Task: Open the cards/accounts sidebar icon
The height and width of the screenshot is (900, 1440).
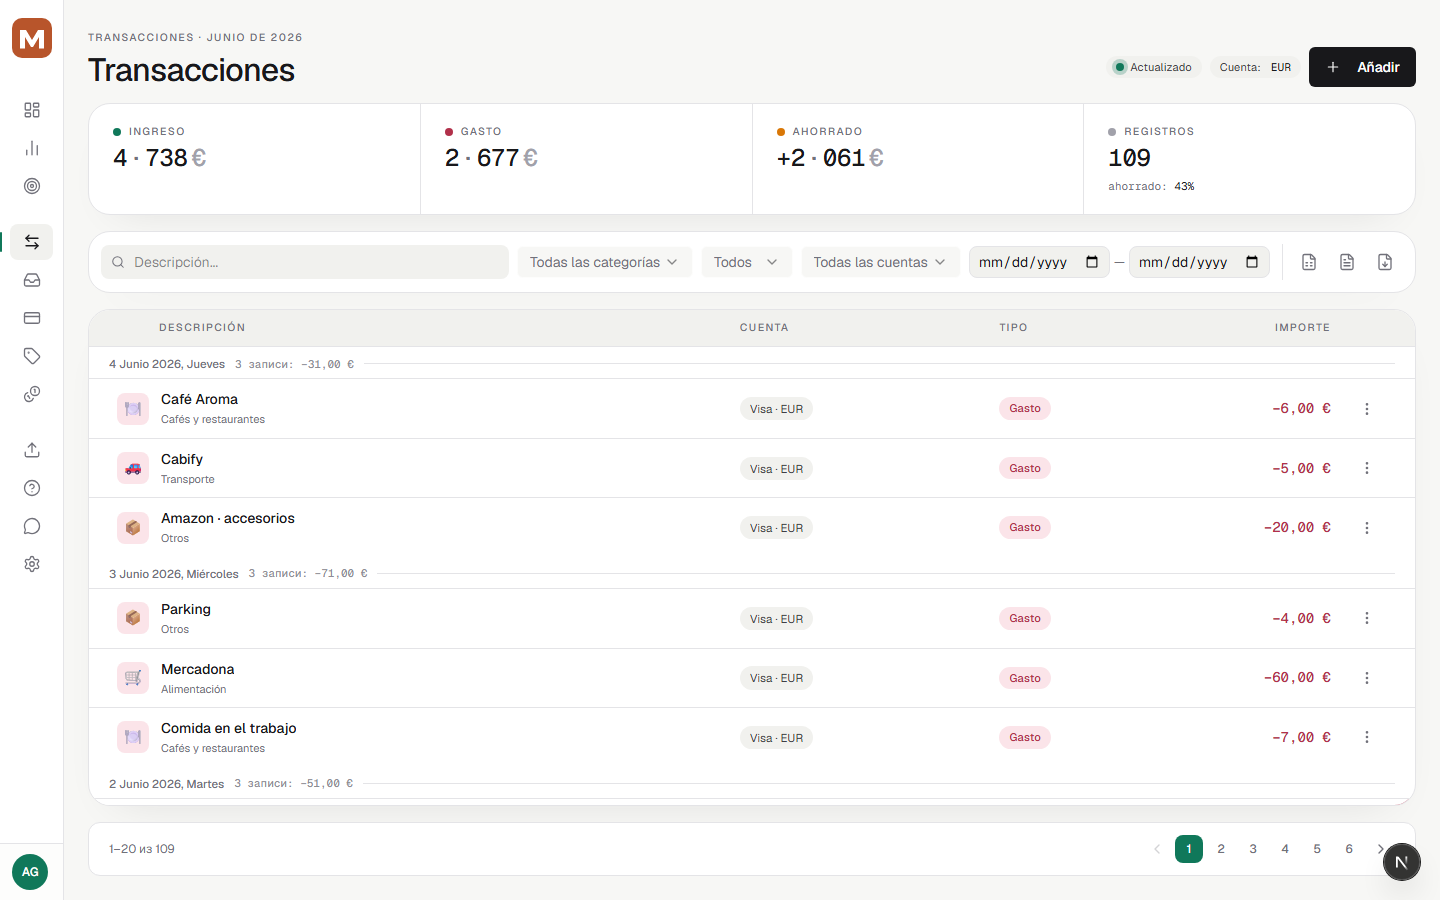Action: (x=32, y=318)
